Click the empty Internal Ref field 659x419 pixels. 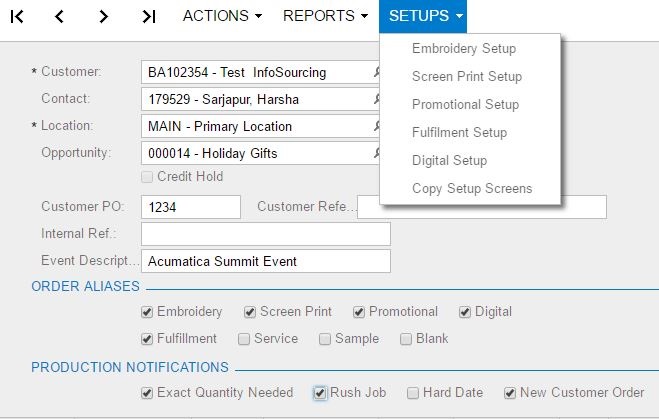point(266,234)
